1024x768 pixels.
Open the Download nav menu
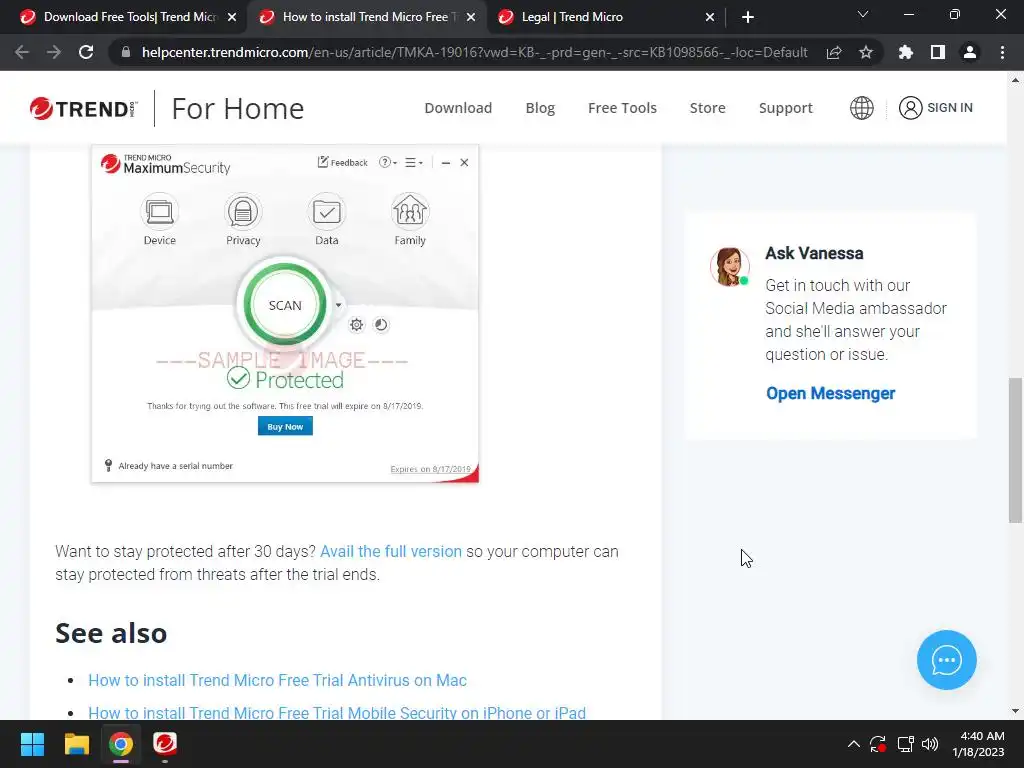(x=458, y=108)
